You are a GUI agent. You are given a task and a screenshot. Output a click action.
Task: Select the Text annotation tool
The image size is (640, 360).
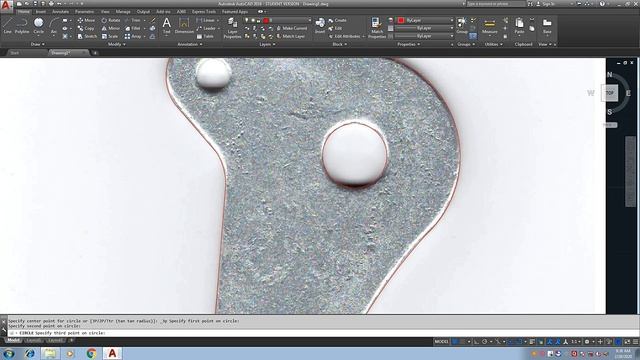coord(167,25)
